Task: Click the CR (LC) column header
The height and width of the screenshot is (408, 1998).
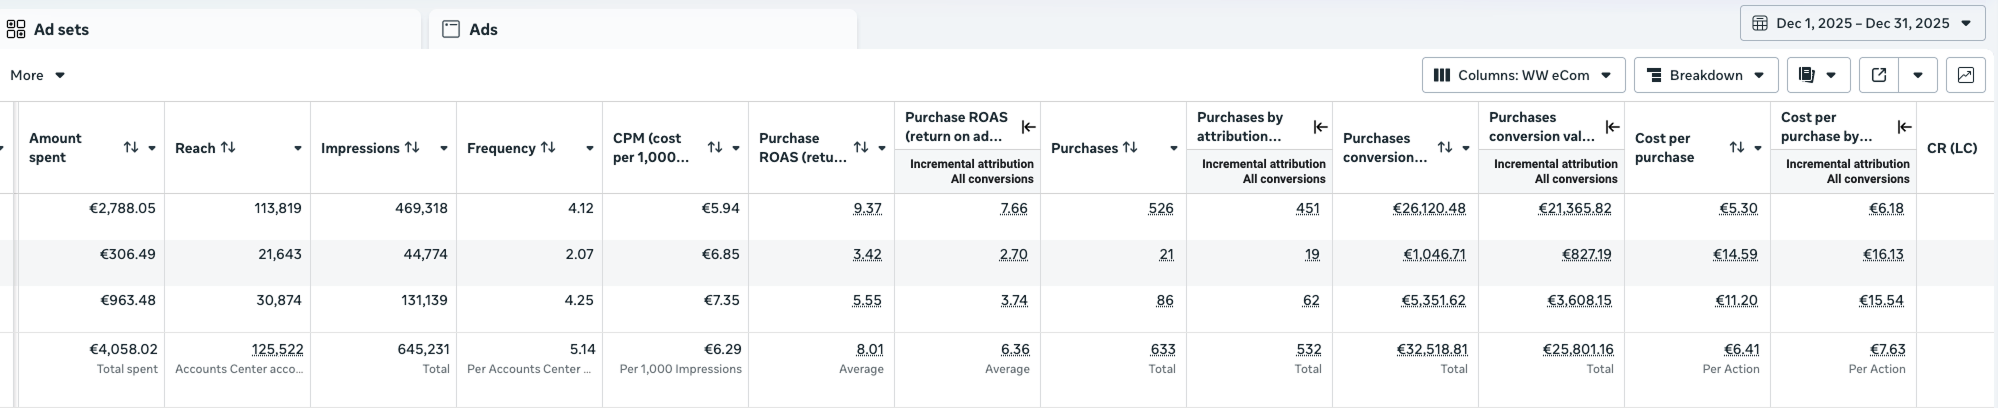Action: pyautogui.click(x=1951, y=148)
